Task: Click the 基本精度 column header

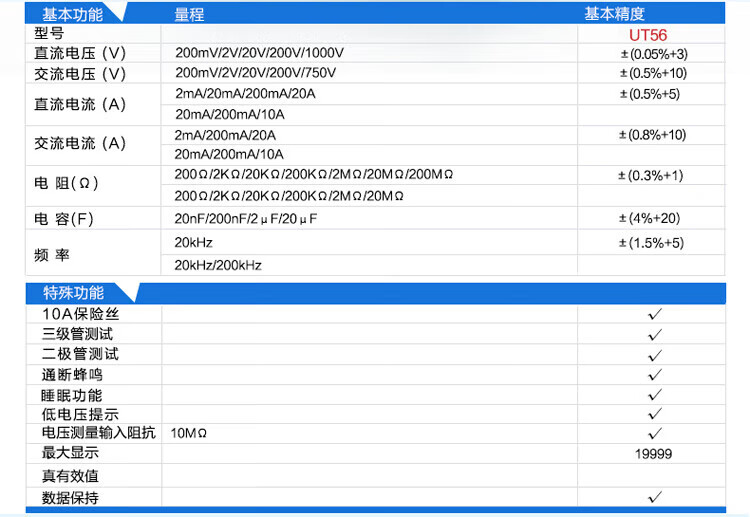Action: pyautogui.click(x=614, y=14)
